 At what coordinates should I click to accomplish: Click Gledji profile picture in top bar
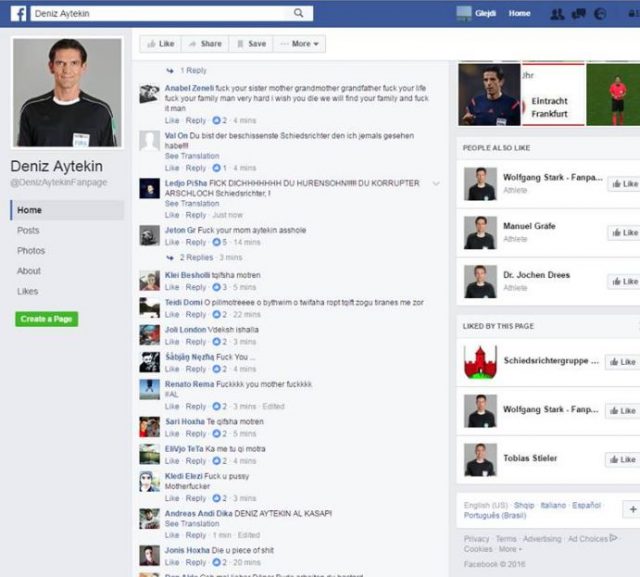tap(464, 14)
